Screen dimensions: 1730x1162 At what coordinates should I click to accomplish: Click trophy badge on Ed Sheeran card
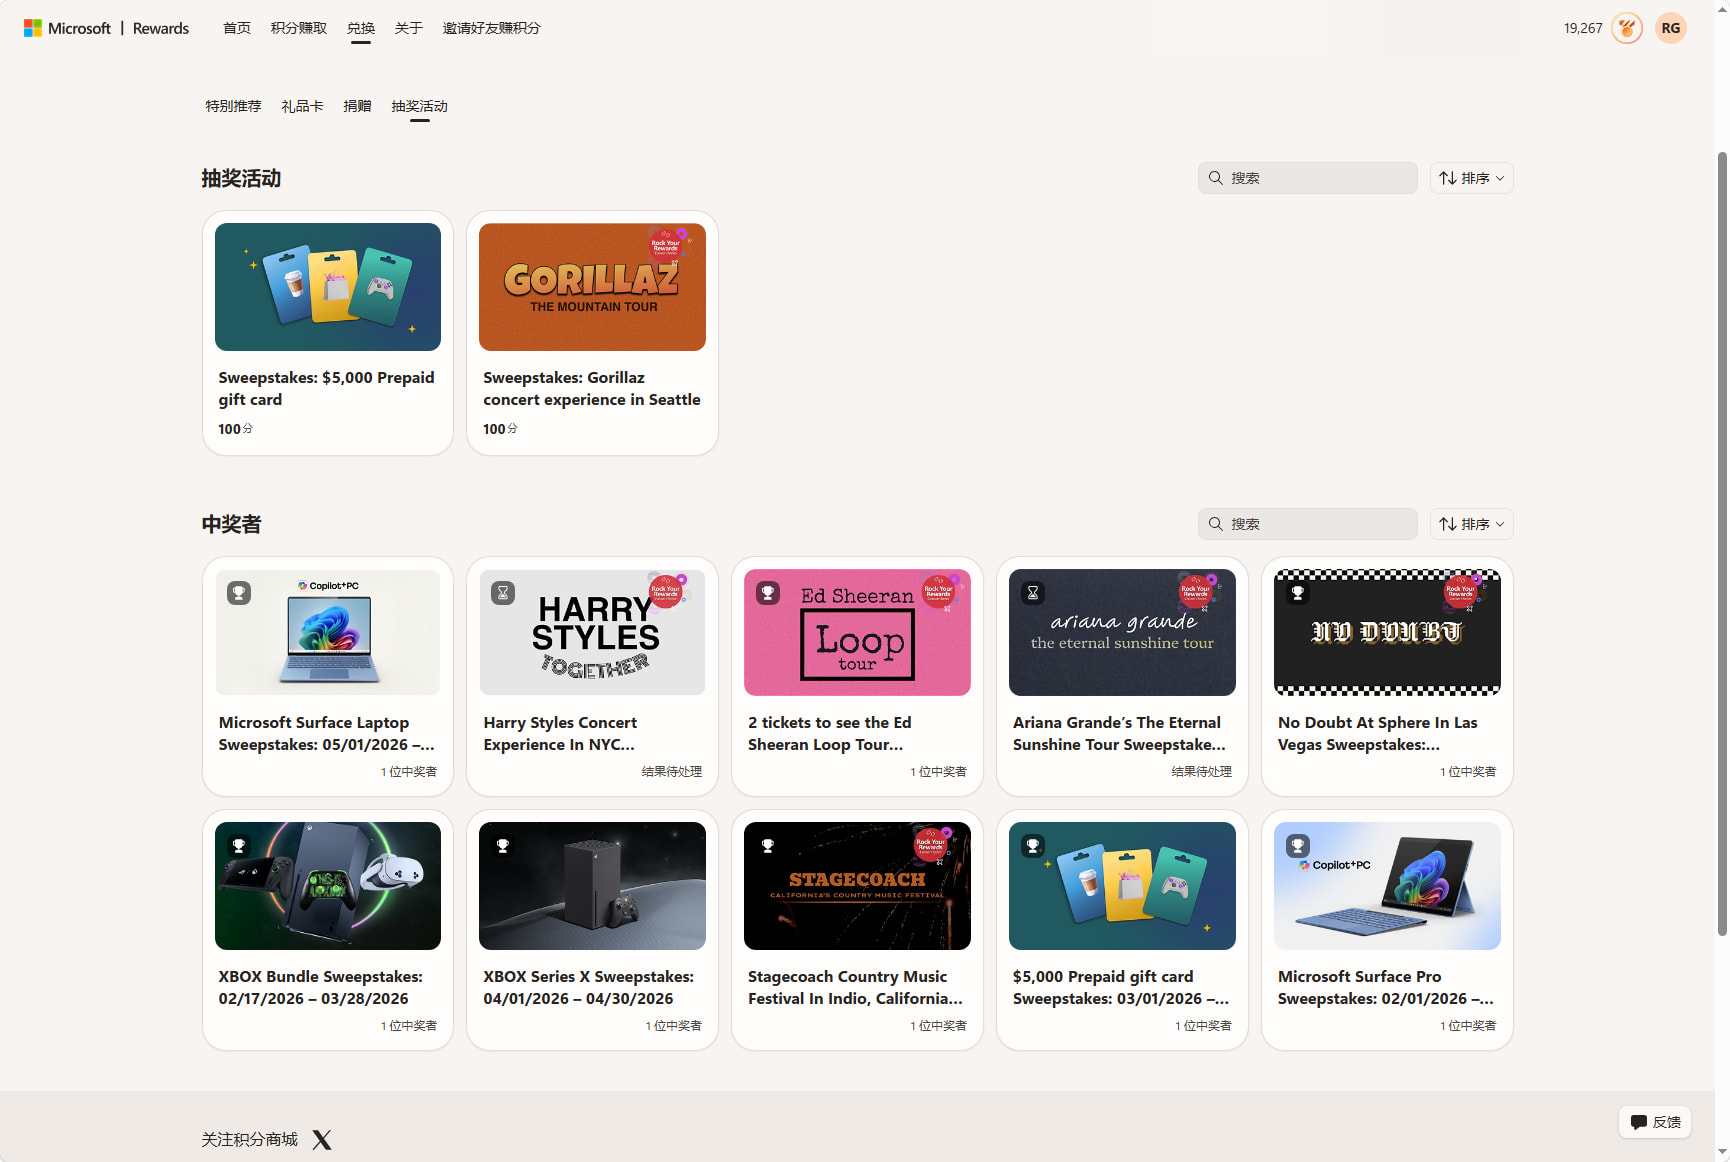[x=768, y=593]
